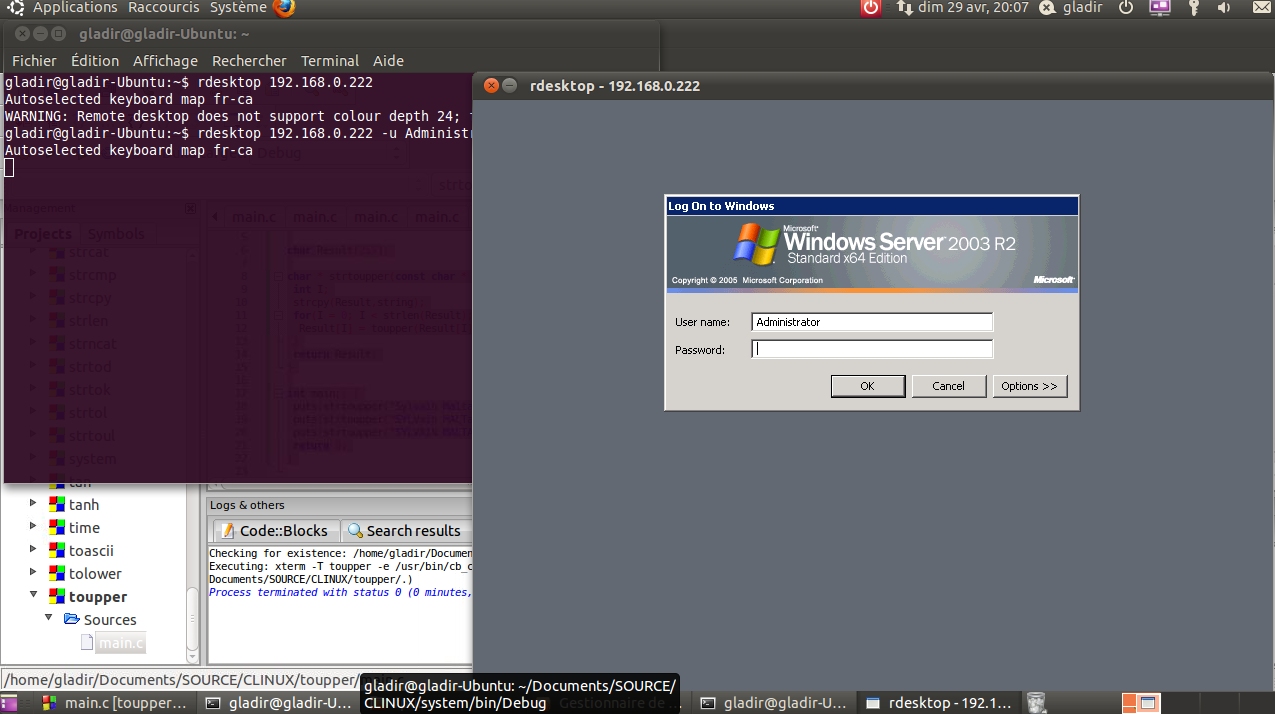The width and height of the screenshot is (1275, 714).
Task: Collapse the Sources folder in toupper
Action: [x=48, y=619]
